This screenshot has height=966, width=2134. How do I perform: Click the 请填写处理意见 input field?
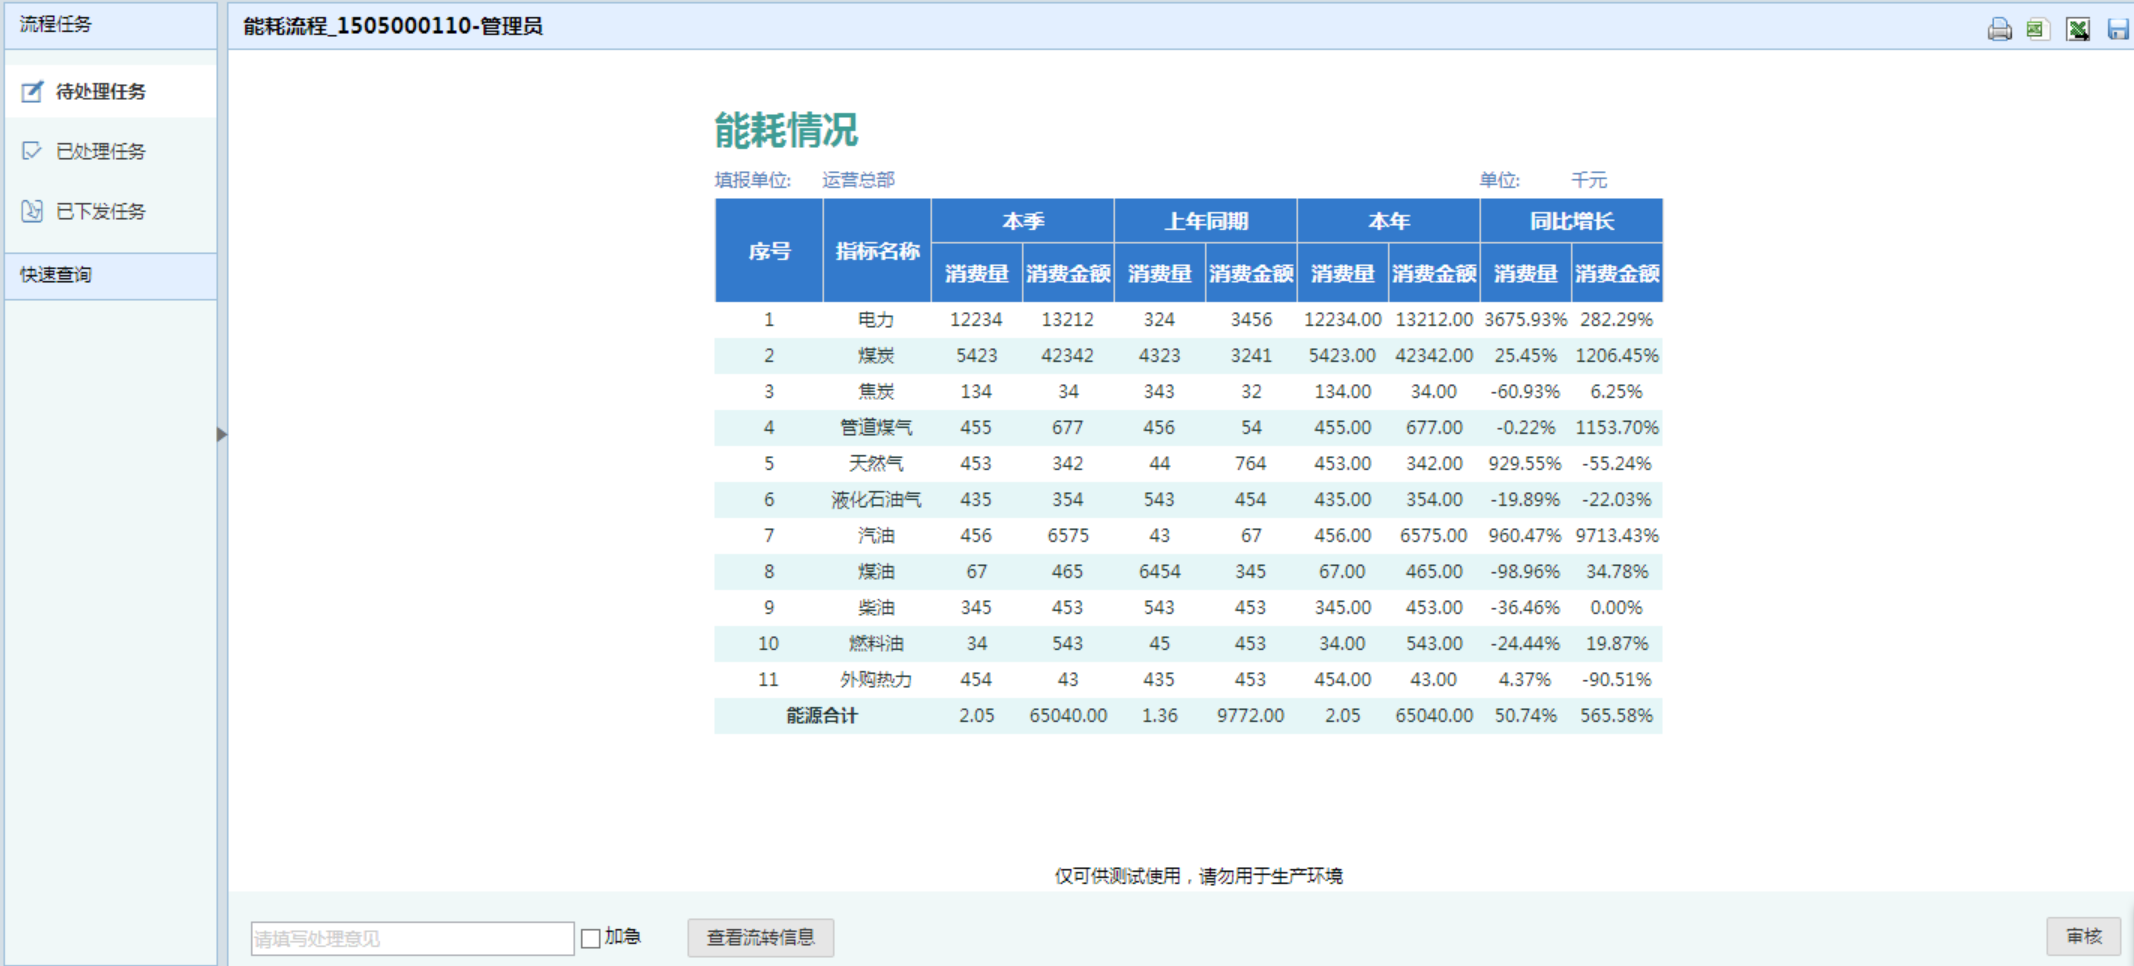(x=412, y=938)
